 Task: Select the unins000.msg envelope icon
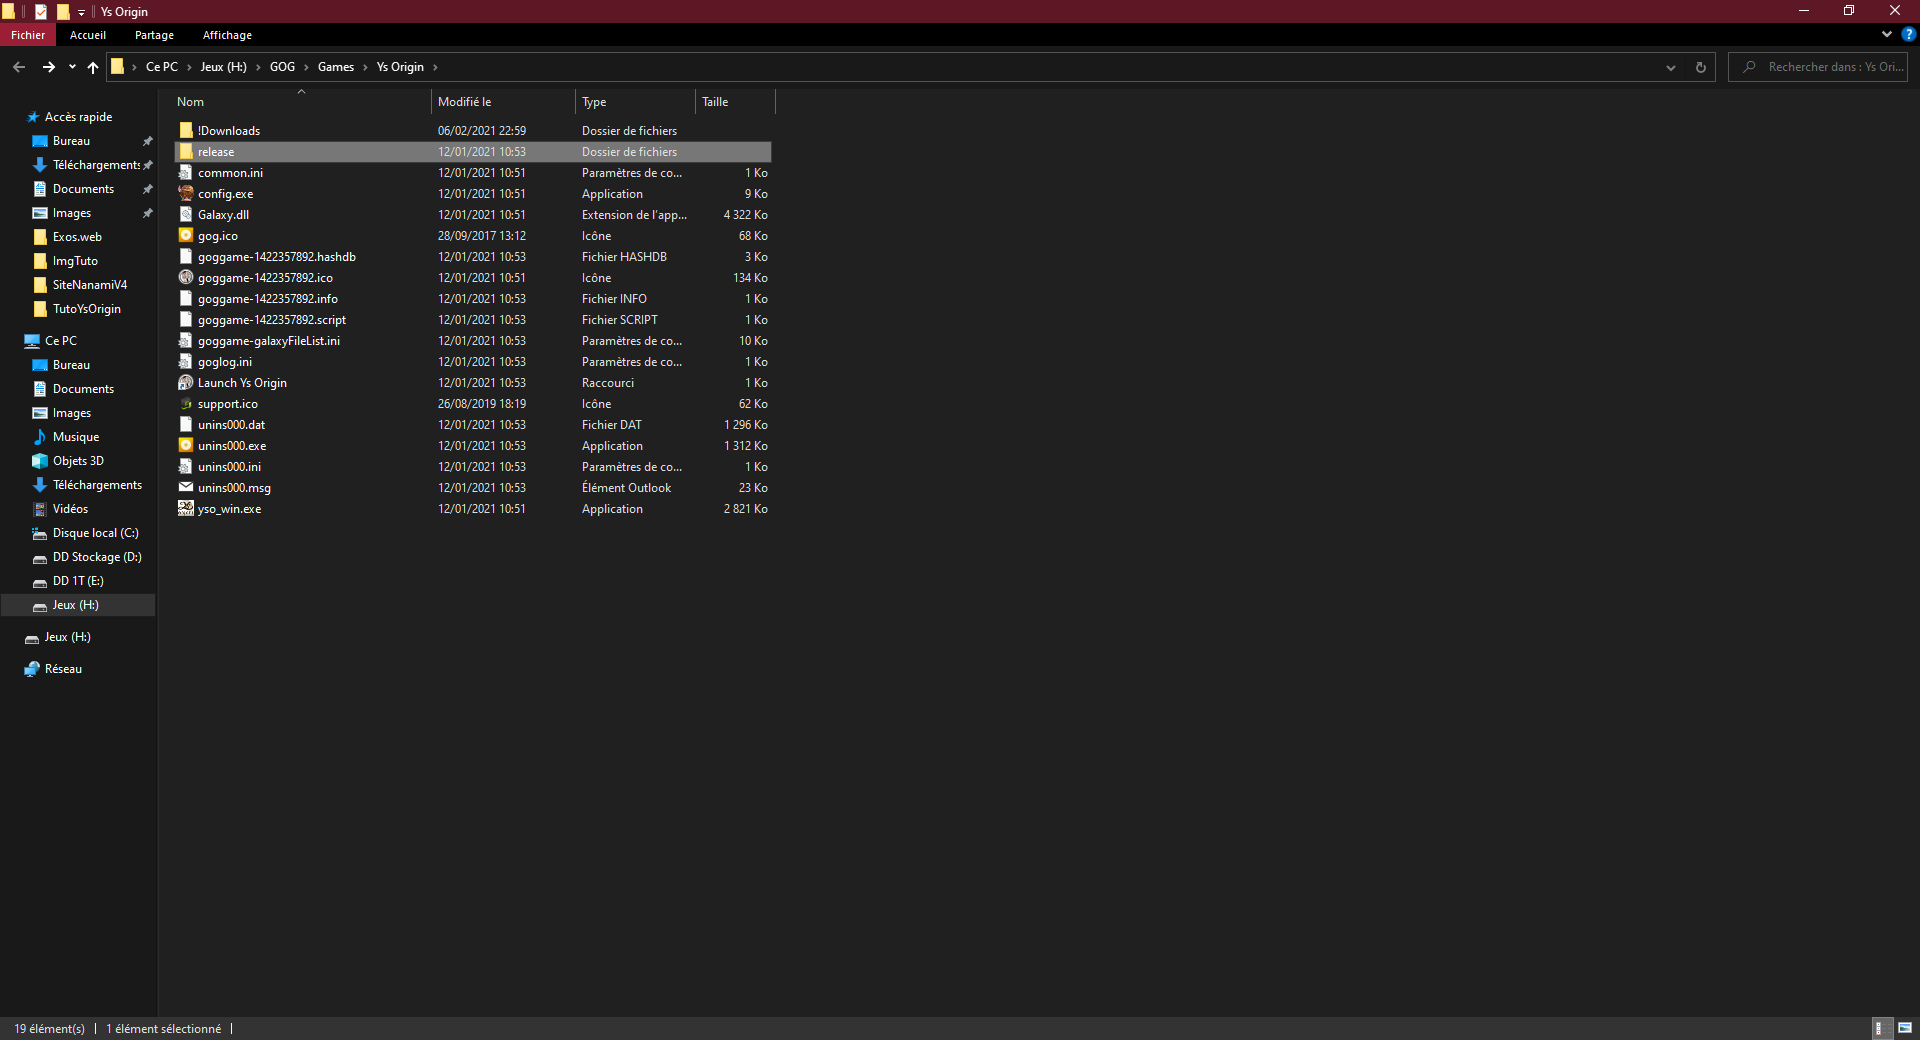[x=186, y=488]
